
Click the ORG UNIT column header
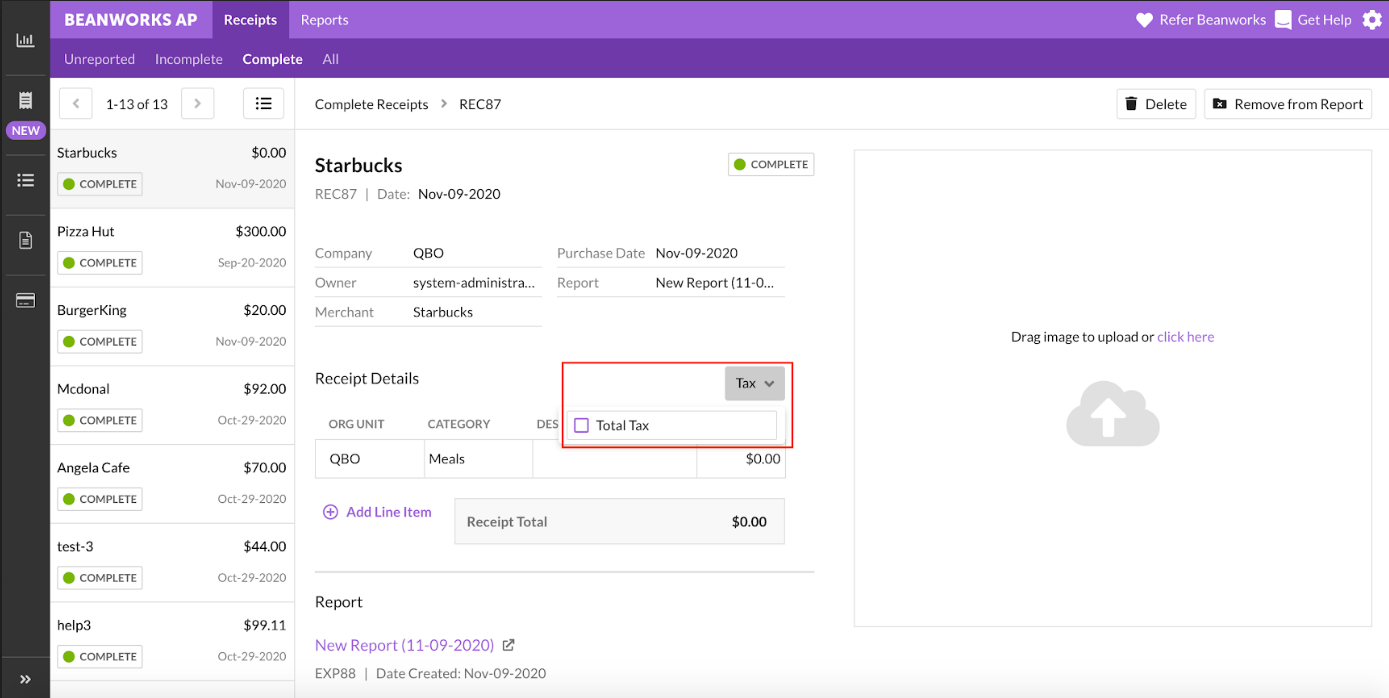pos(356,424)
